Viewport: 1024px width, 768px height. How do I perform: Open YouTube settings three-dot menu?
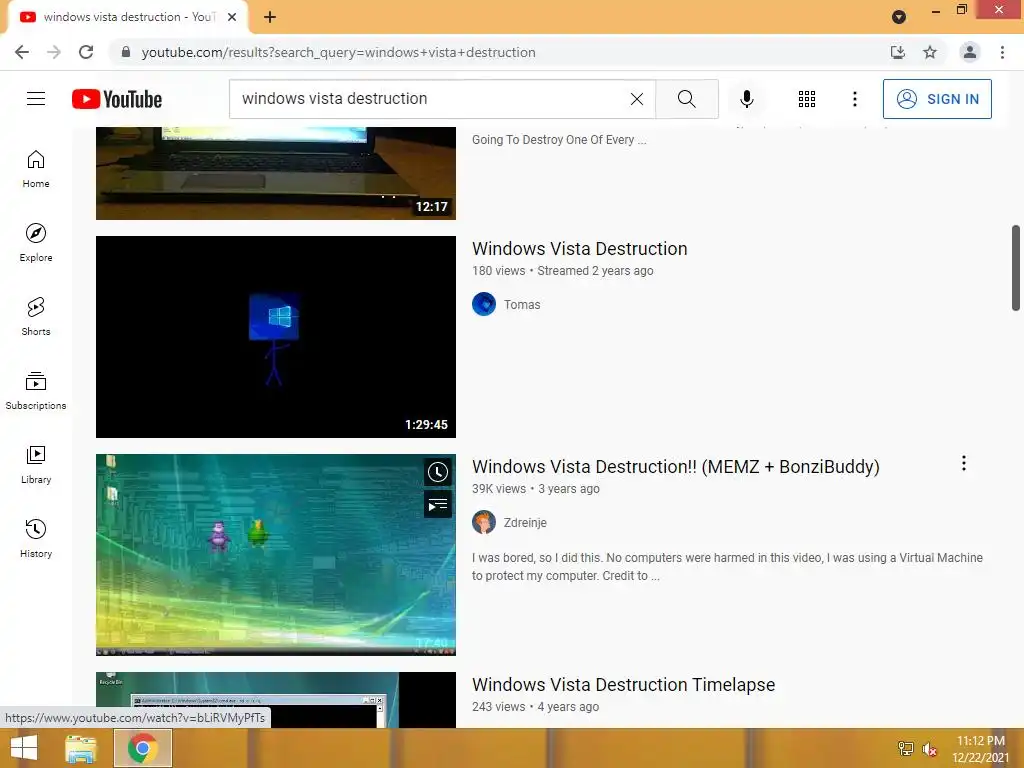click(x=854, y=99)
